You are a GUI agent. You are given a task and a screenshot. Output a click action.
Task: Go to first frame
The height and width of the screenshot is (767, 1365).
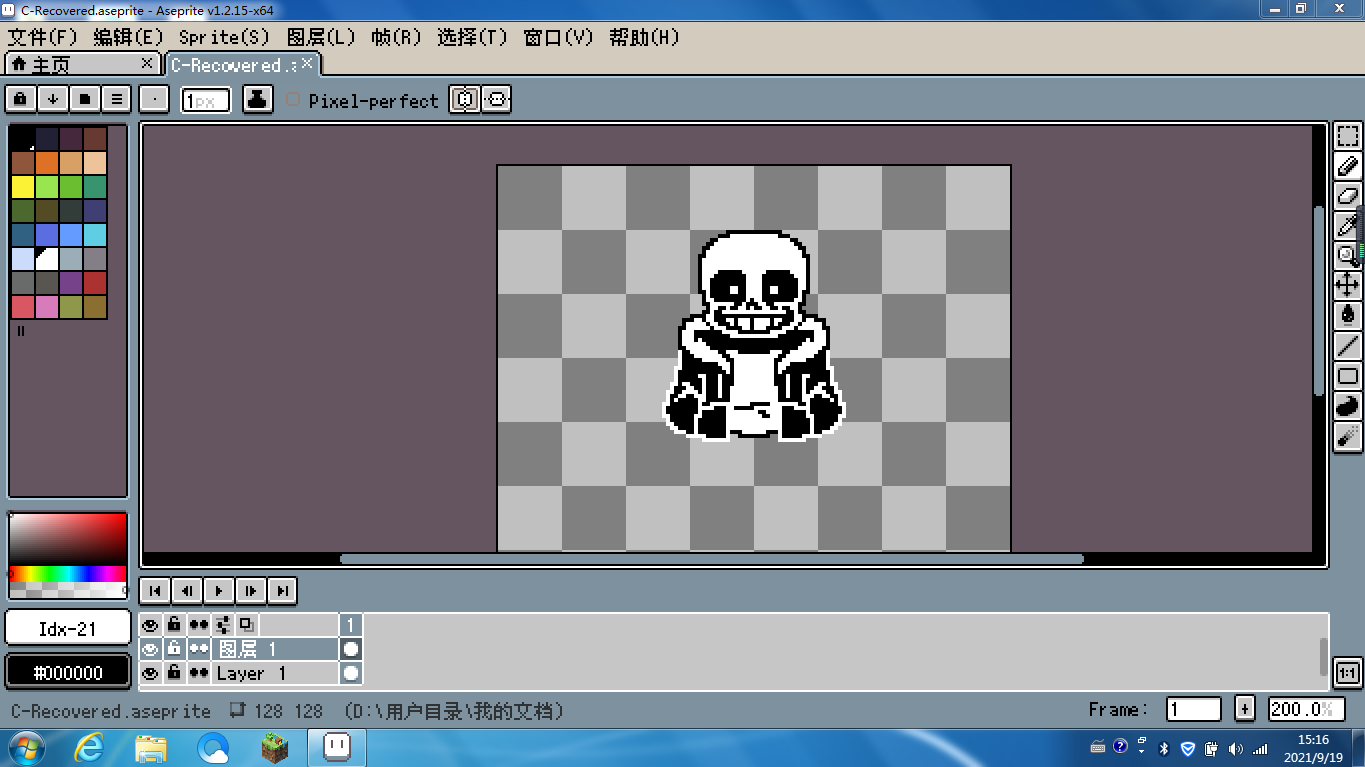[x=155, y=590]
